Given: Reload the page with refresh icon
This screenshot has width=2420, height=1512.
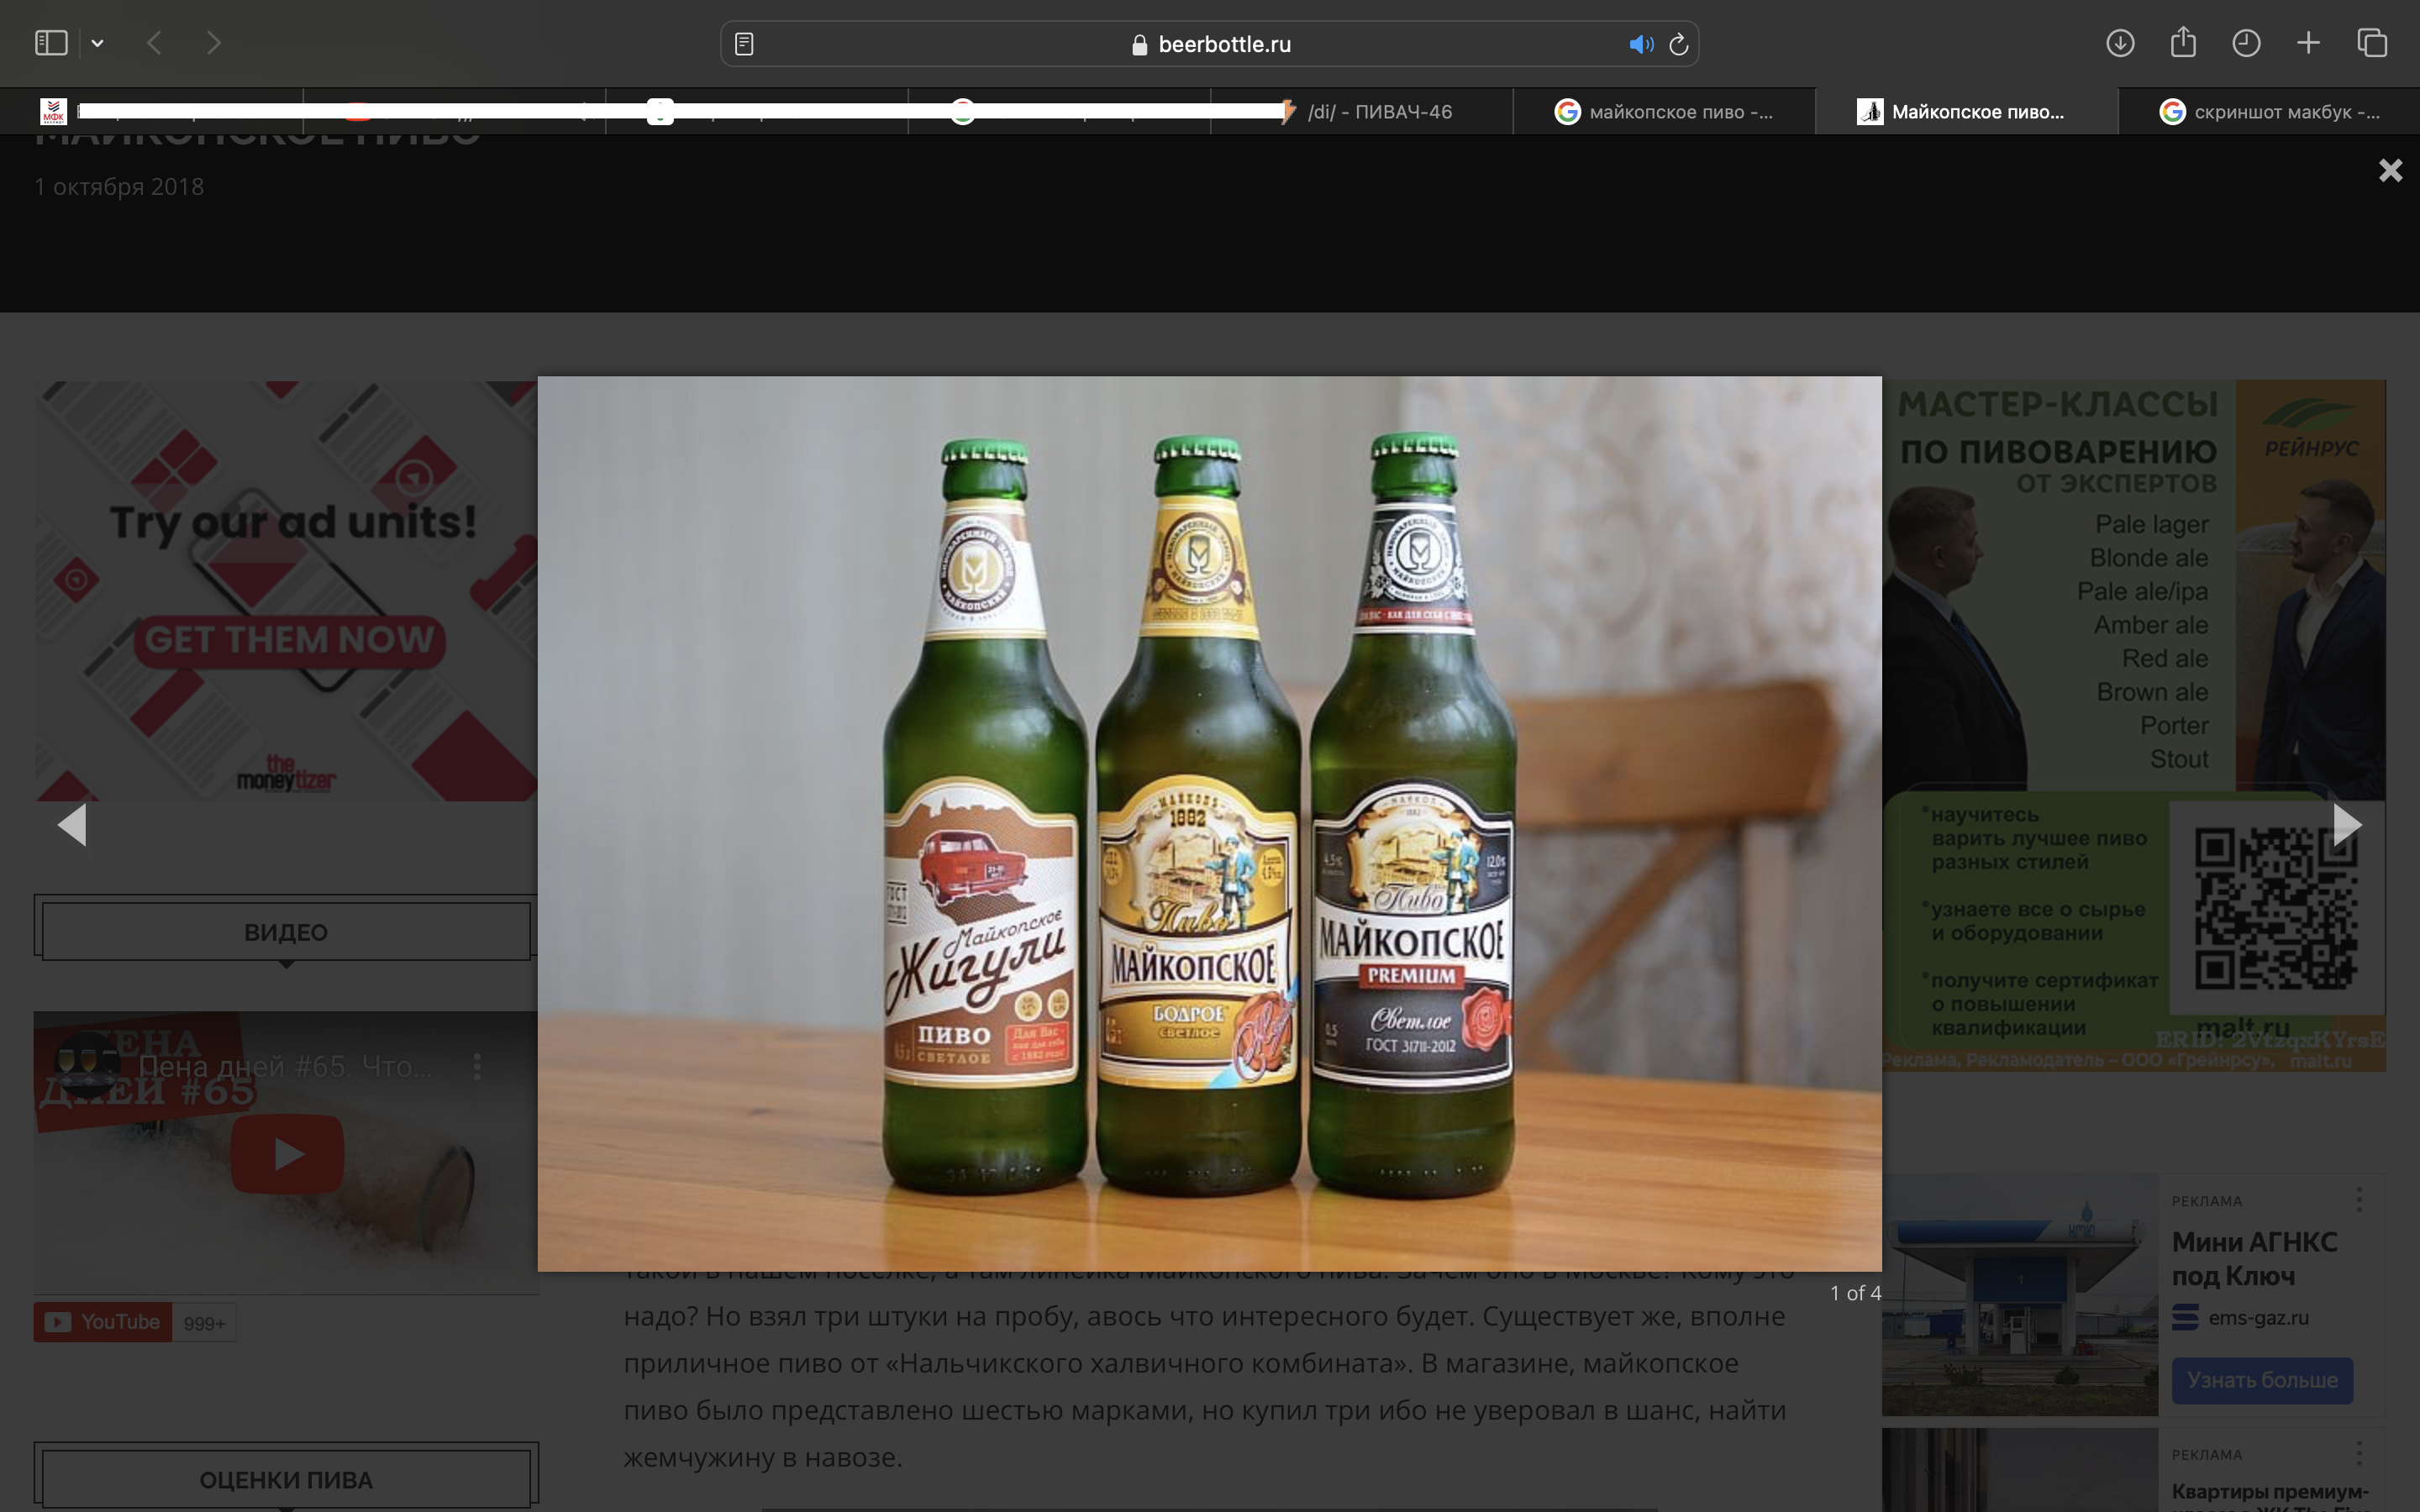Looking at the screenshot, I should (x=1679, y=44).
